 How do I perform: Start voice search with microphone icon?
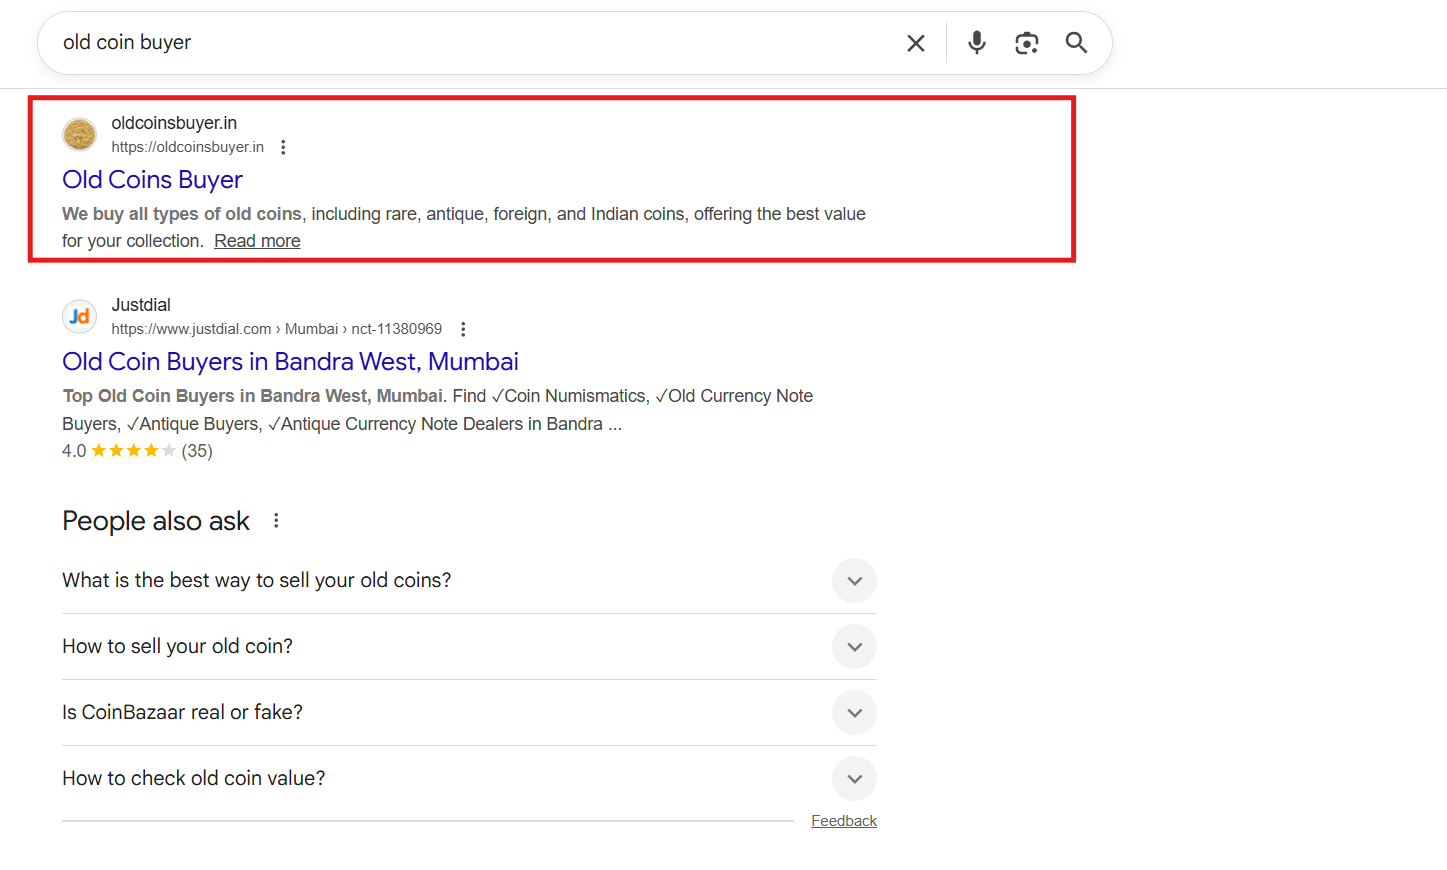(x=976, y=43)
